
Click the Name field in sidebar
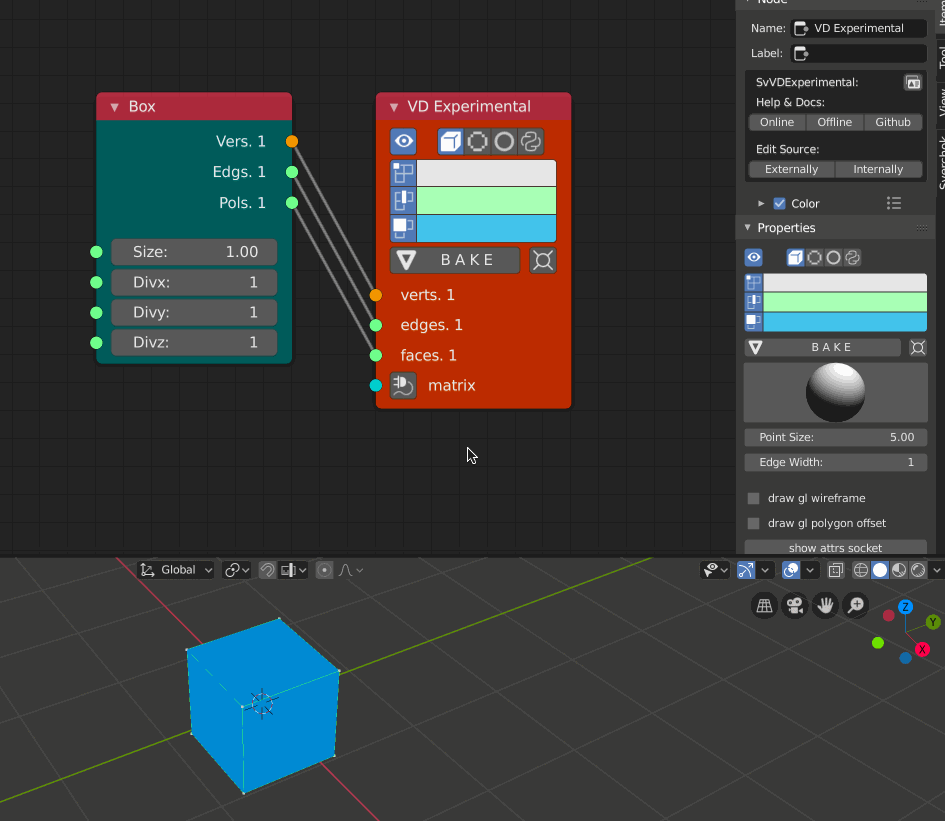click(x=859, y=28)
